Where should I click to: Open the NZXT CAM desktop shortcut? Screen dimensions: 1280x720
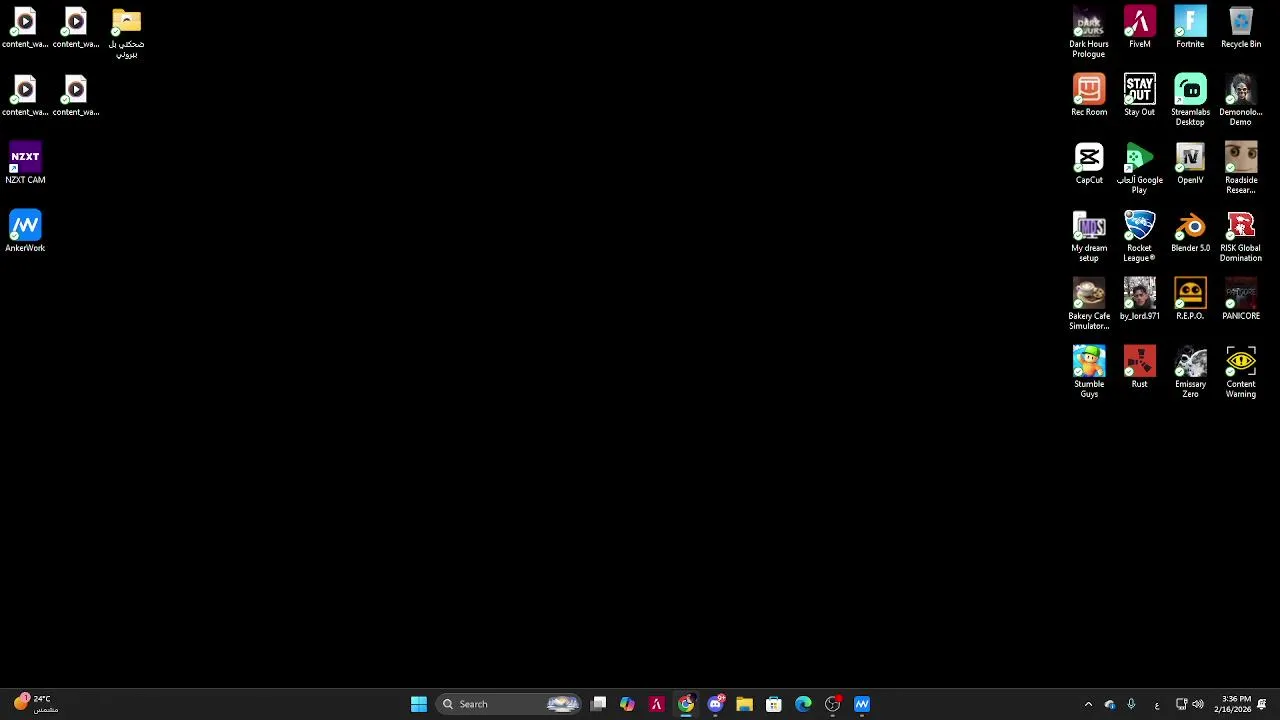[25, 164]
